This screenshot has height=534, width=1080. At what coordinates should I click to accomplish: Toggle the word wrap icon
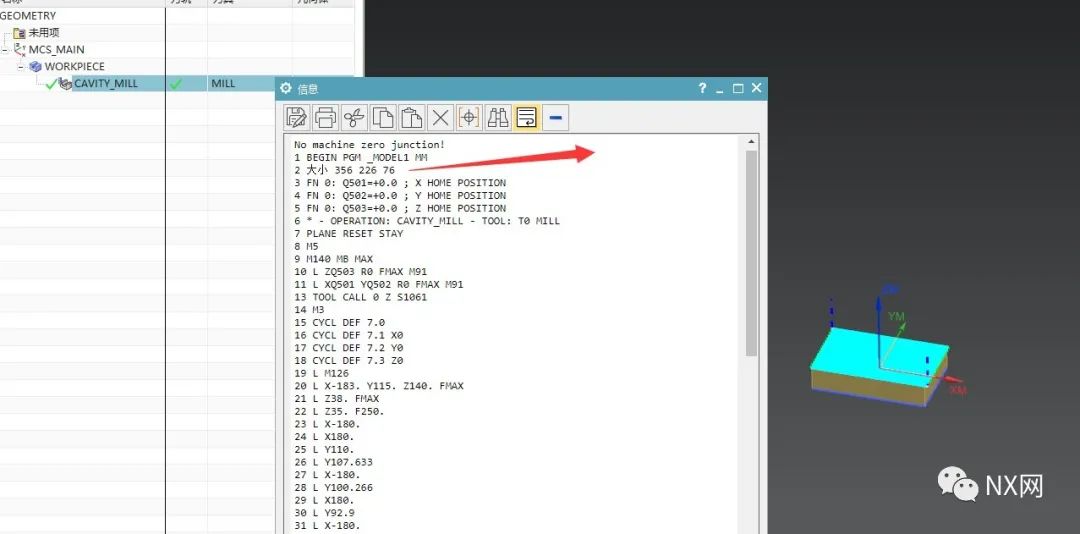(526, 118)
